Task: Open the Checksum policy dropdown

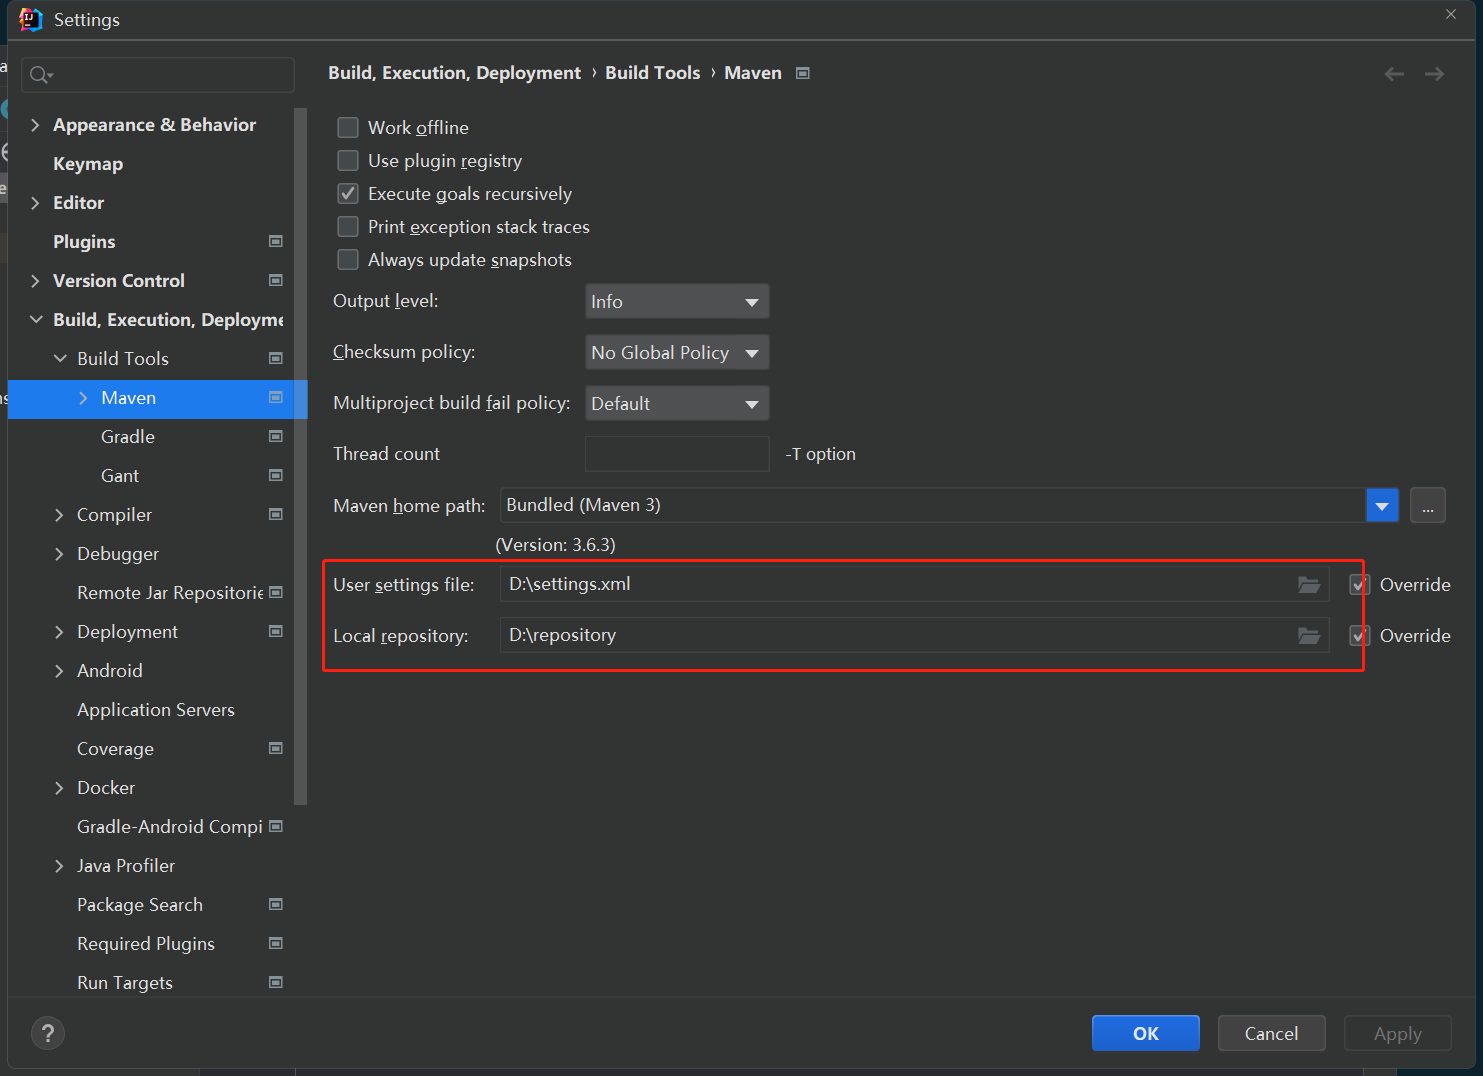Action: [x=676, y=353]
